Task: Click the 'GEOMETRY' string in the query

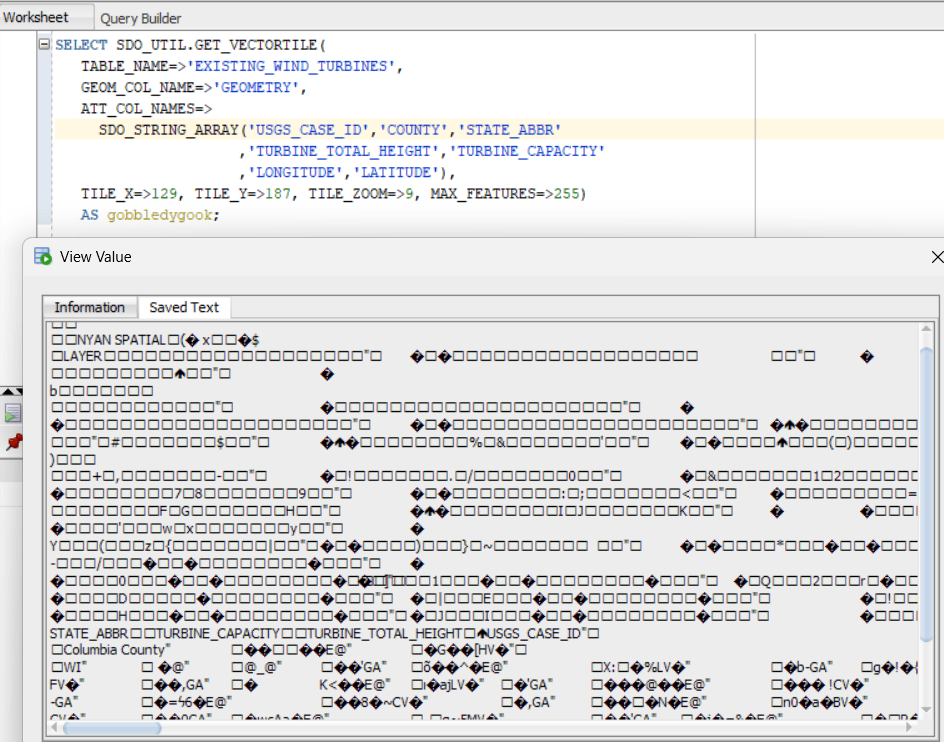Action: click(x=256, y=88)
